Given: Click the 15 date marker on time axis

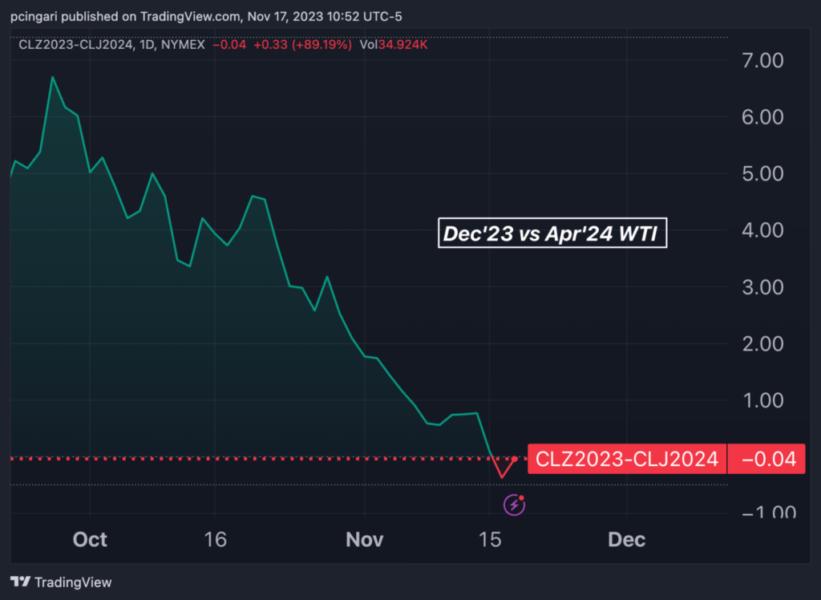Looking at the screenshot, I should [490, 540].
